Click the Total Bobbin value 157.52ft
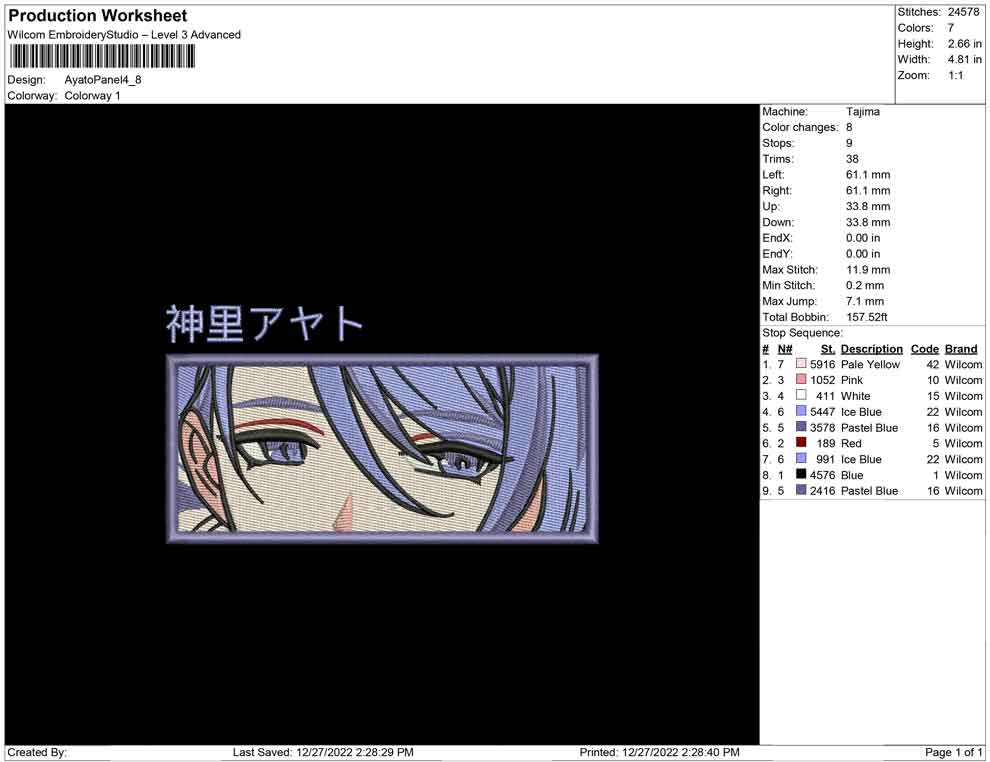Screen dimensions: 990x762 tap(867, 317)
